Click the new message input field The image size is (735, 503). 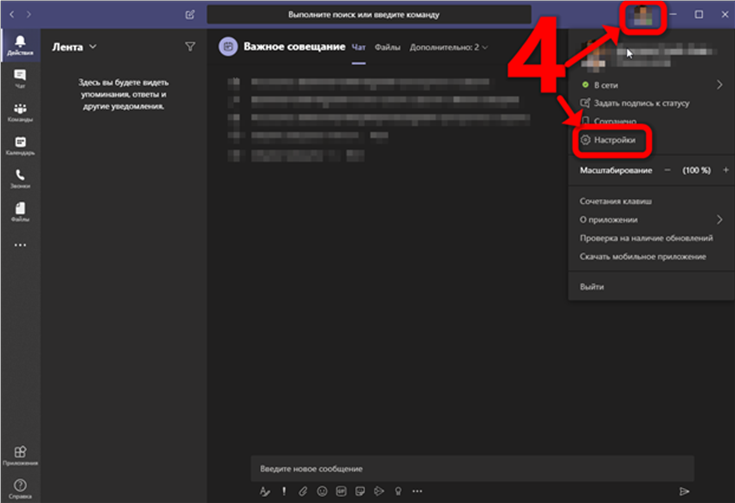472,468
